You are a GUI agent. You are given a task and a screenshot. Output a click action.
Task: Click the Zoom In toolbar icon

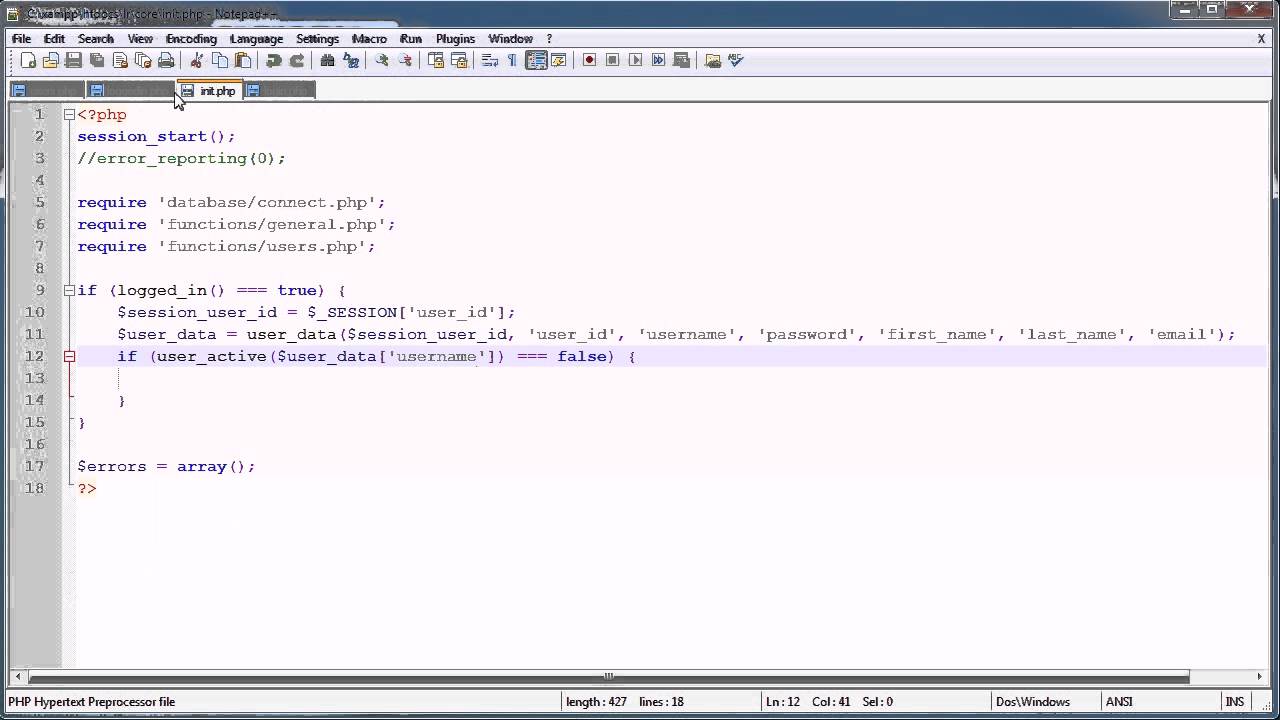[x=382, y=61]
